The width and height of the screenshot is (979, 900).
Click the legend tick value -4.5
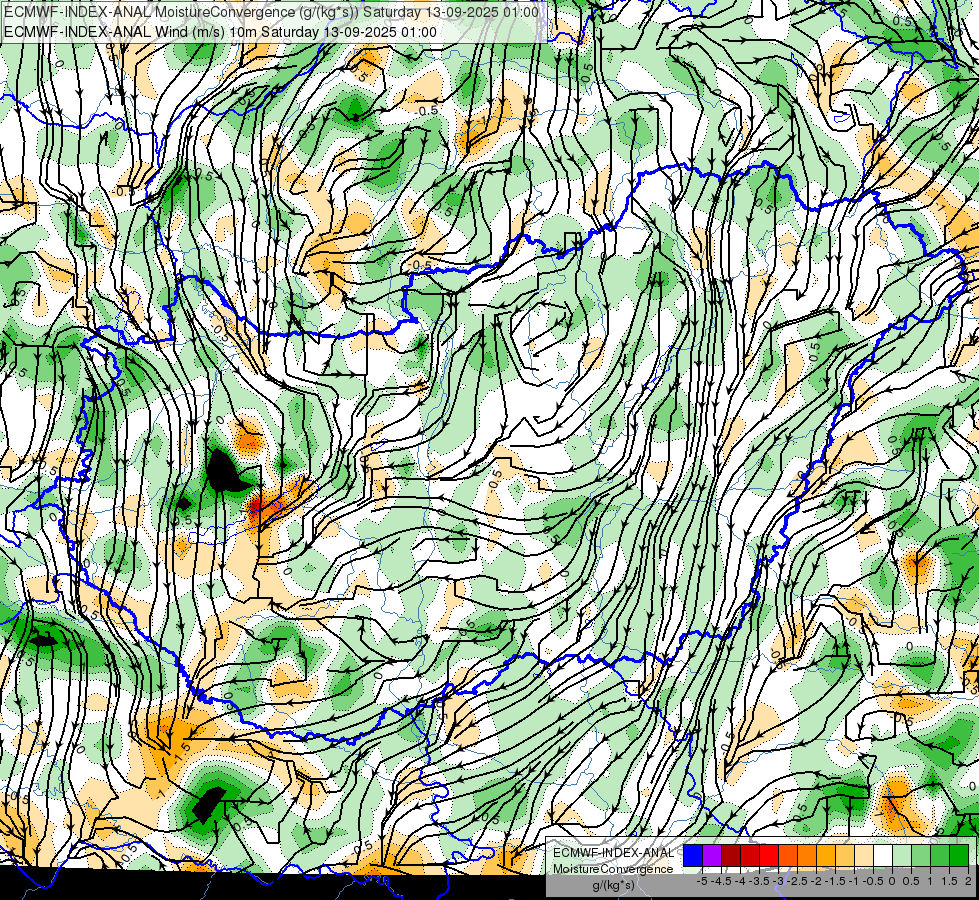pyautogui.click(x=721, y=881)
